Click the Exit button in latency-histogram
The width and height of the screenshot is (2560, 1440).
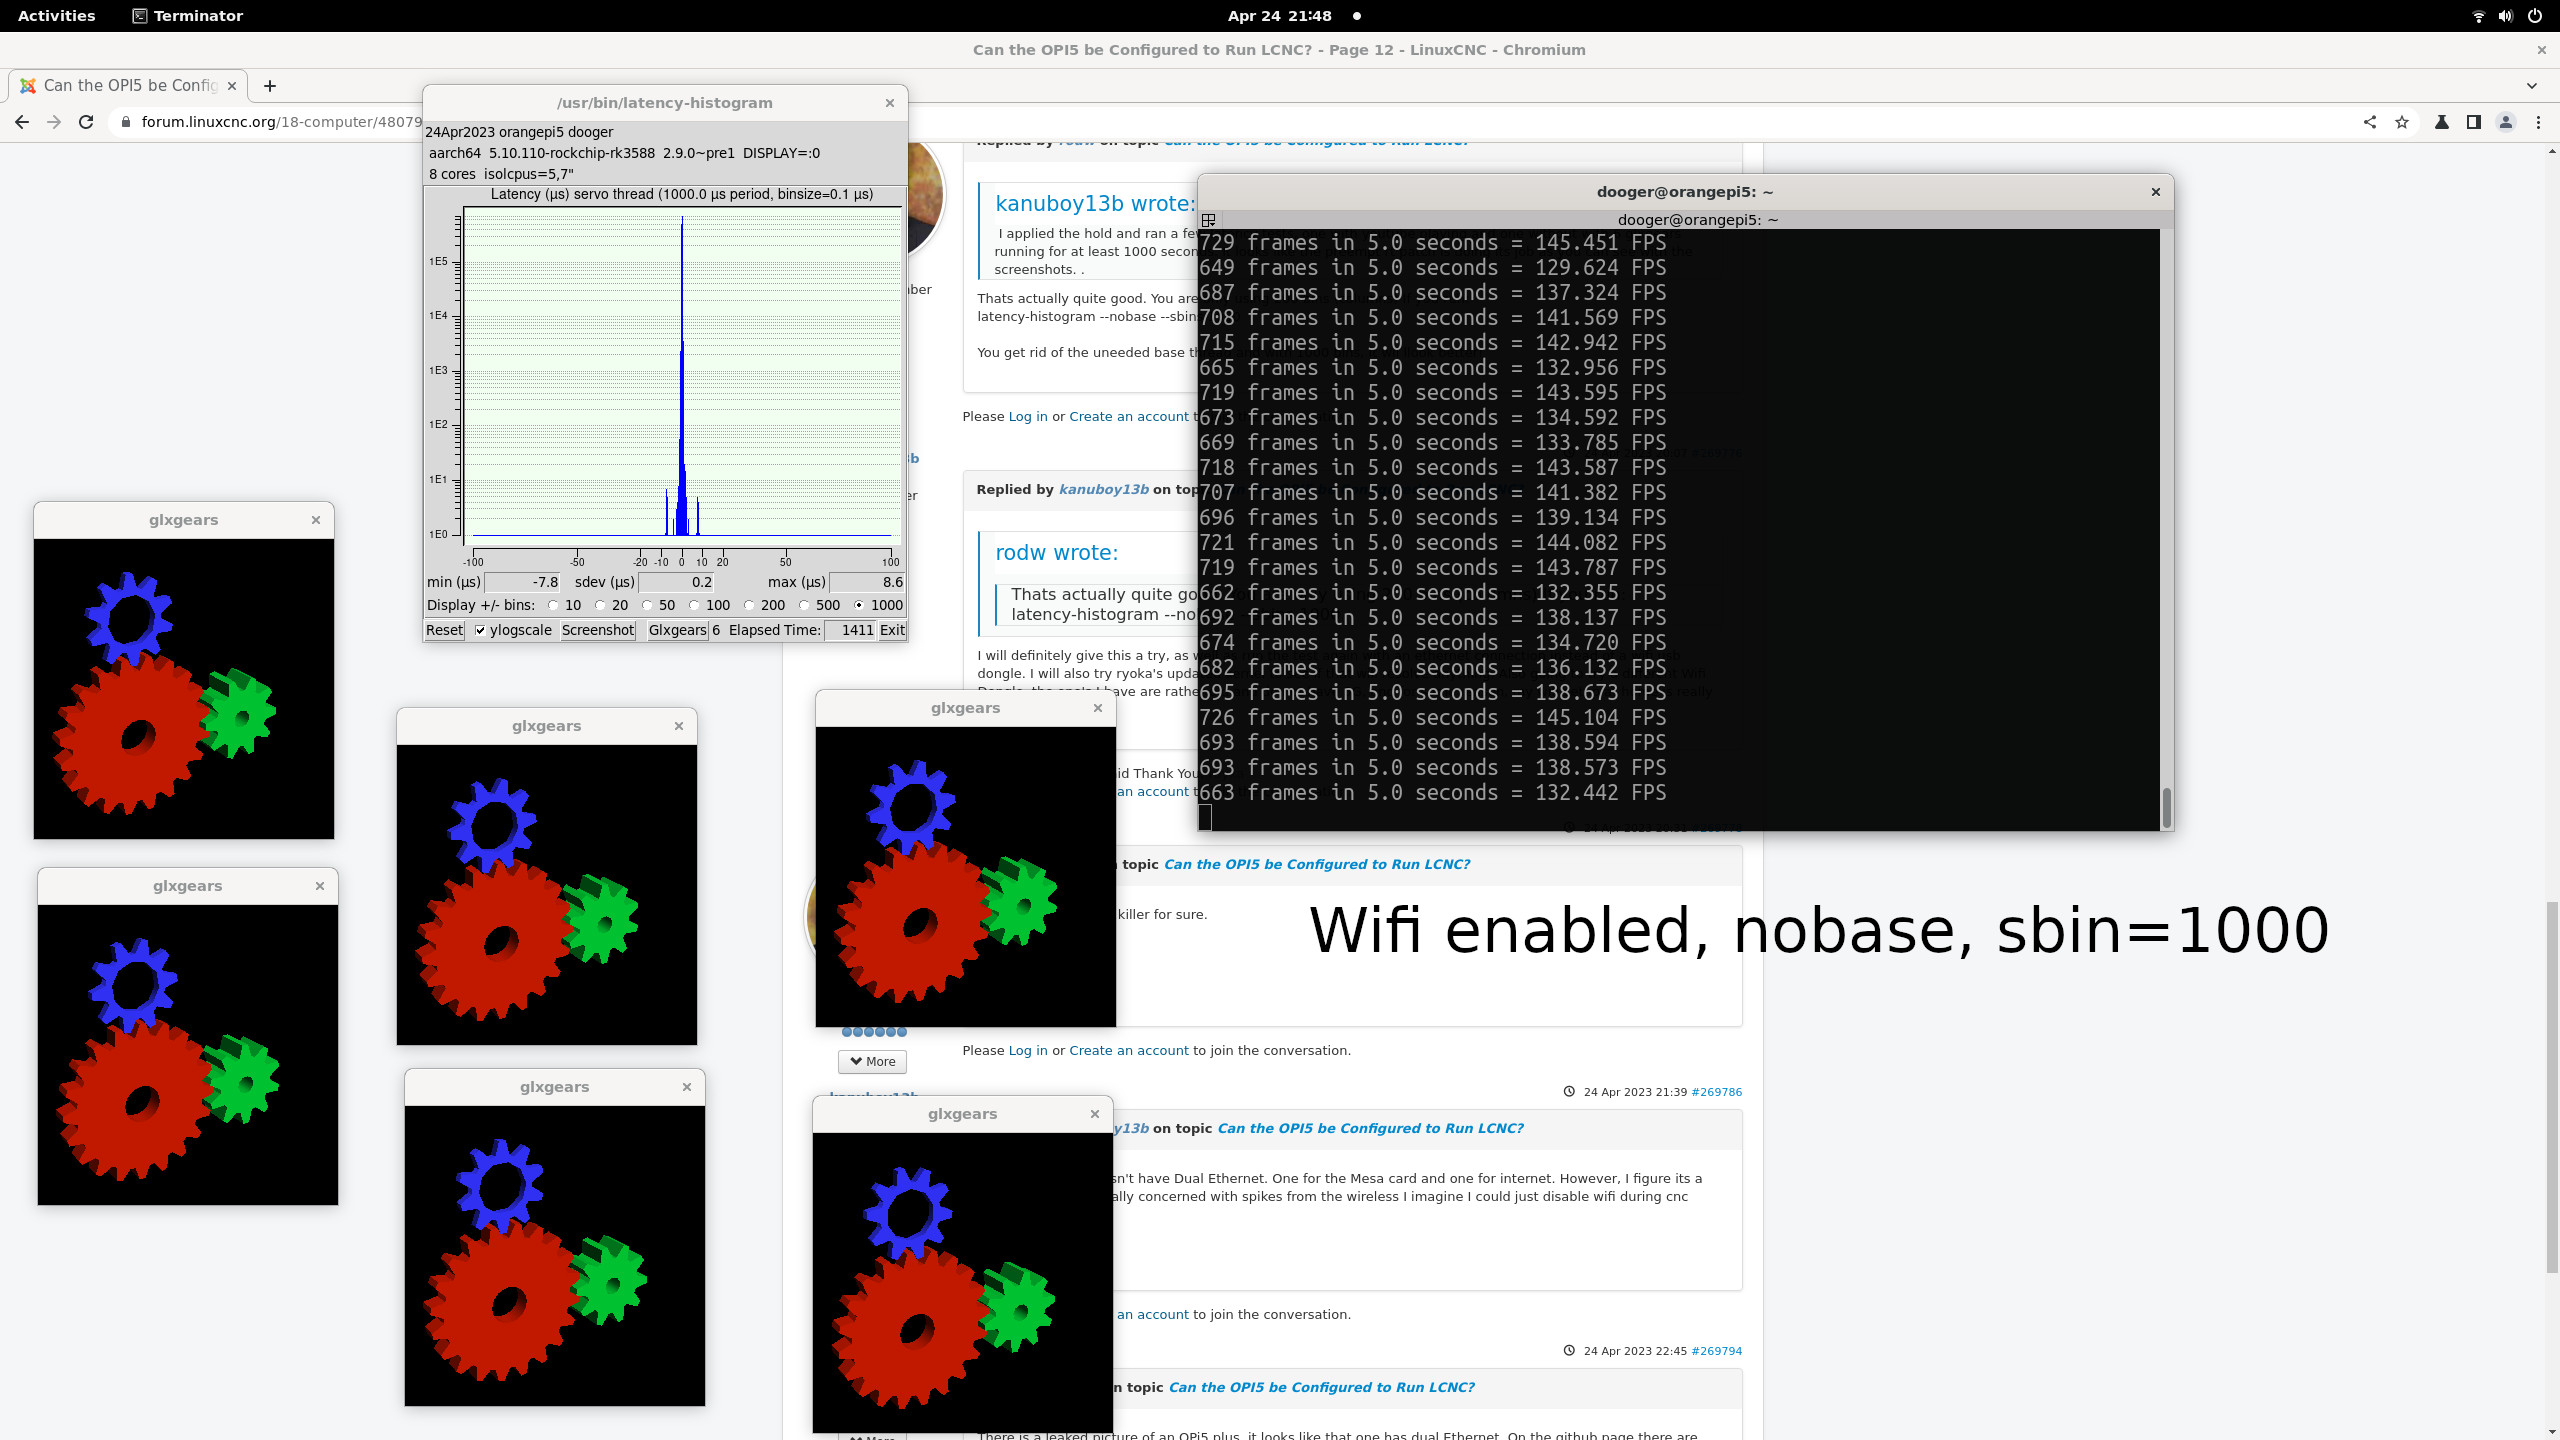click(892, 630)
